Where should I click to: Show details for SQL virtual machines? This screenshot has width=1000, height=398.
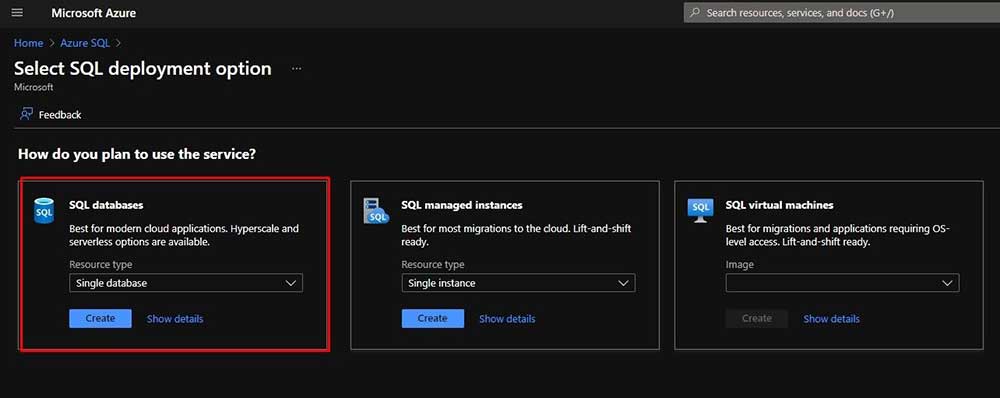(831, 319)
